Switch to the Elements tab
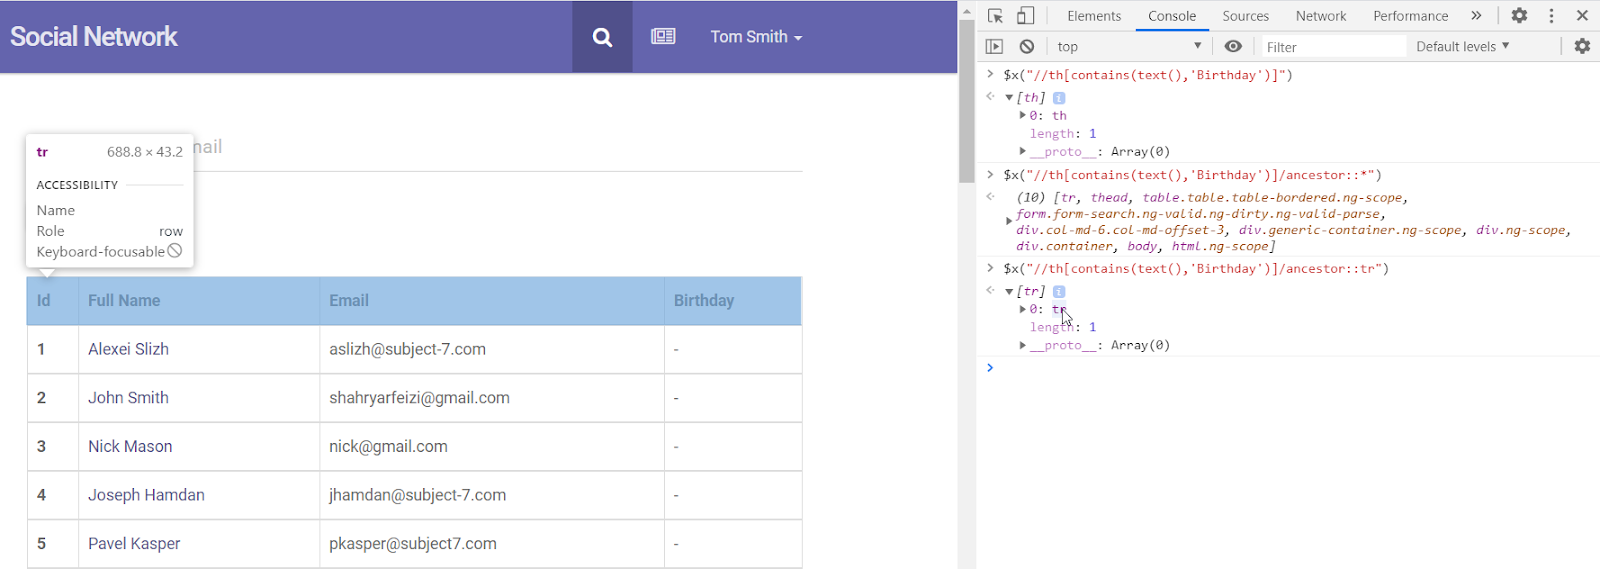Viewport: 1600px width, 569px height. (x=1094, y=16)
